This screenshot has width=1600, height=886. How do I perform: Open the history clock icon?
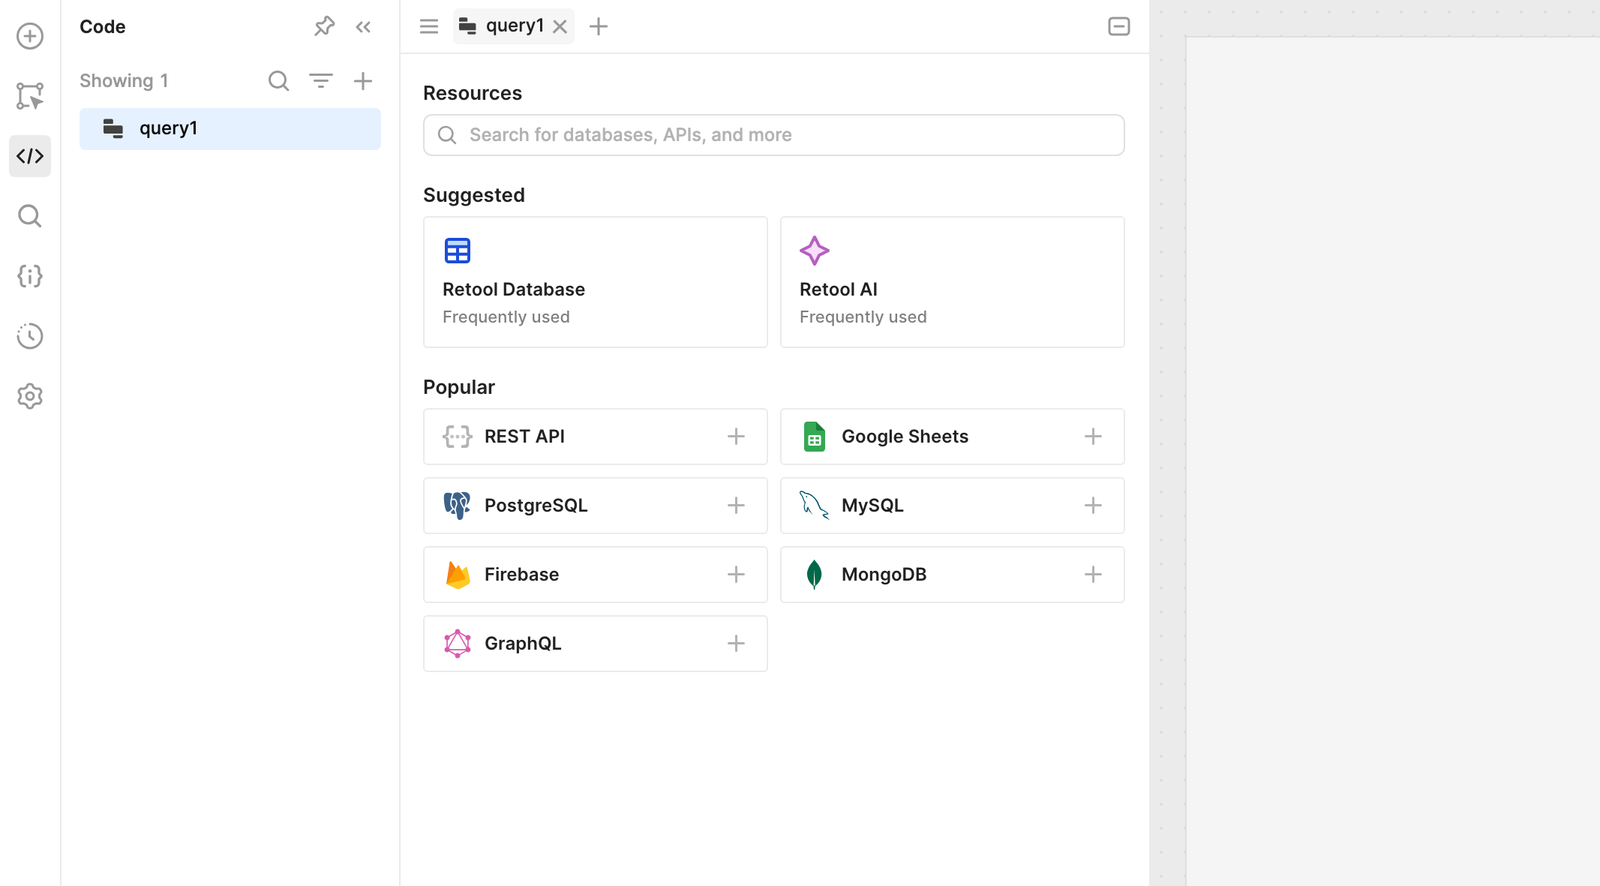tap(30, 336)
